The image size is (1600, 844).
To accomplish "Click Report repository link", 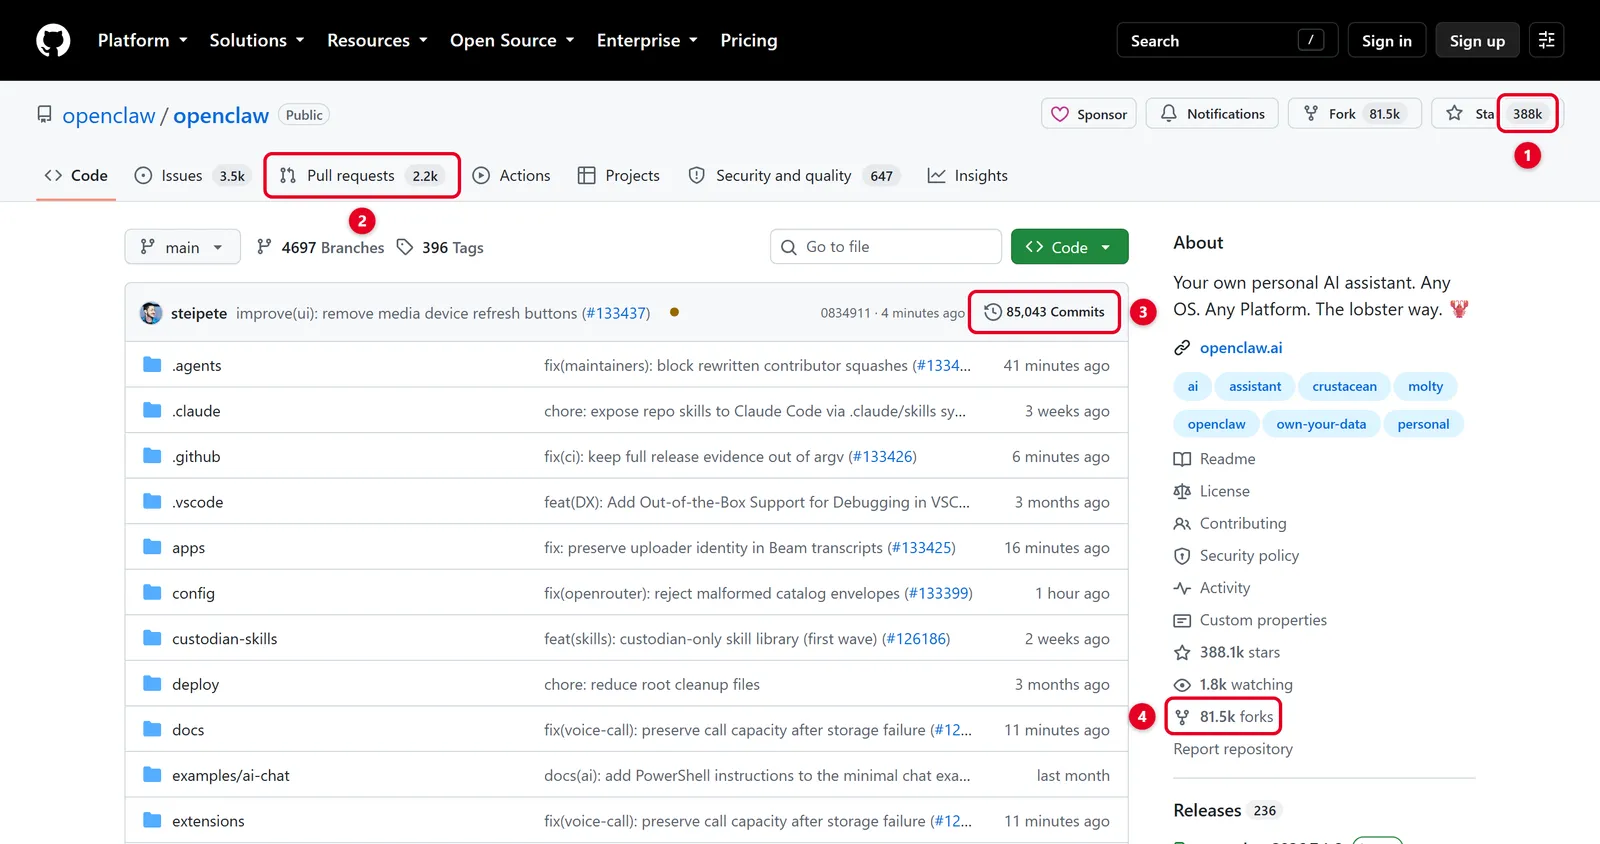I will click(1233, 749).
